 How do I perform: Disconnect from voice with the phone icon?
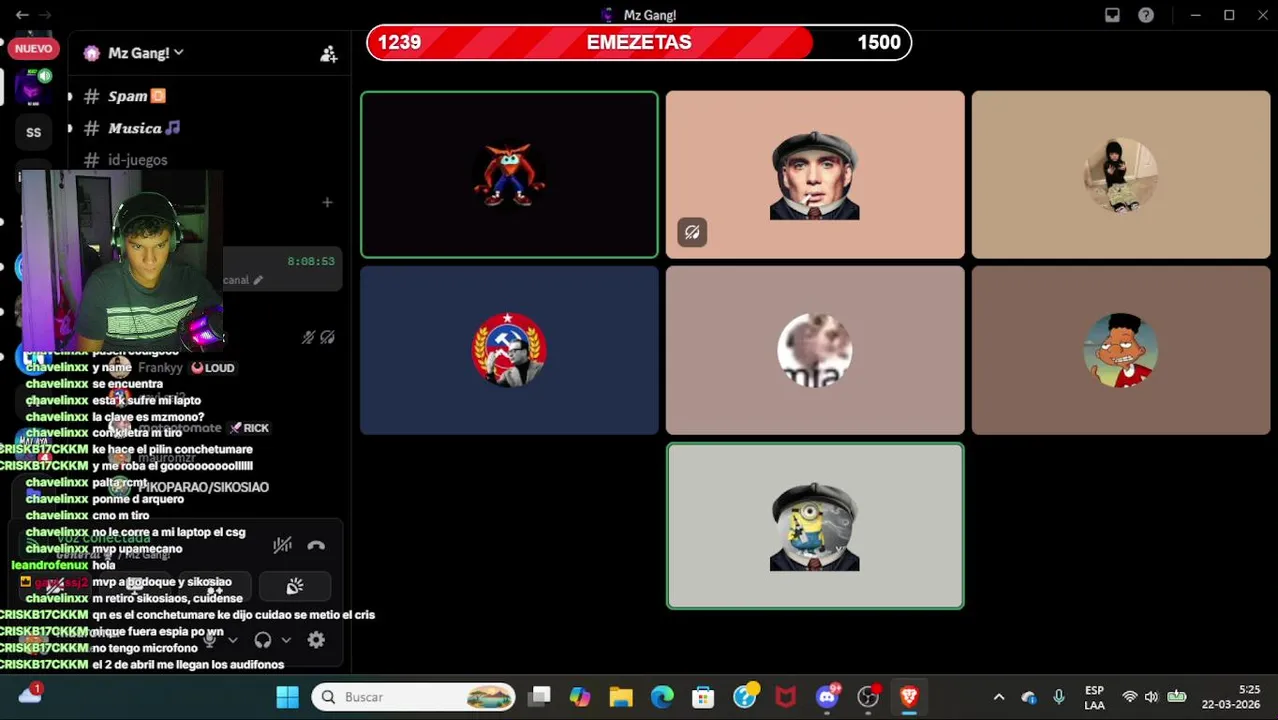point(316,545)
